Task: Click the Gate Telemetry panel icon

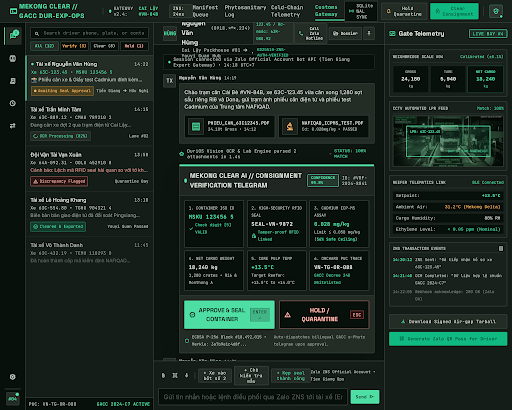Action: point(392,34)
